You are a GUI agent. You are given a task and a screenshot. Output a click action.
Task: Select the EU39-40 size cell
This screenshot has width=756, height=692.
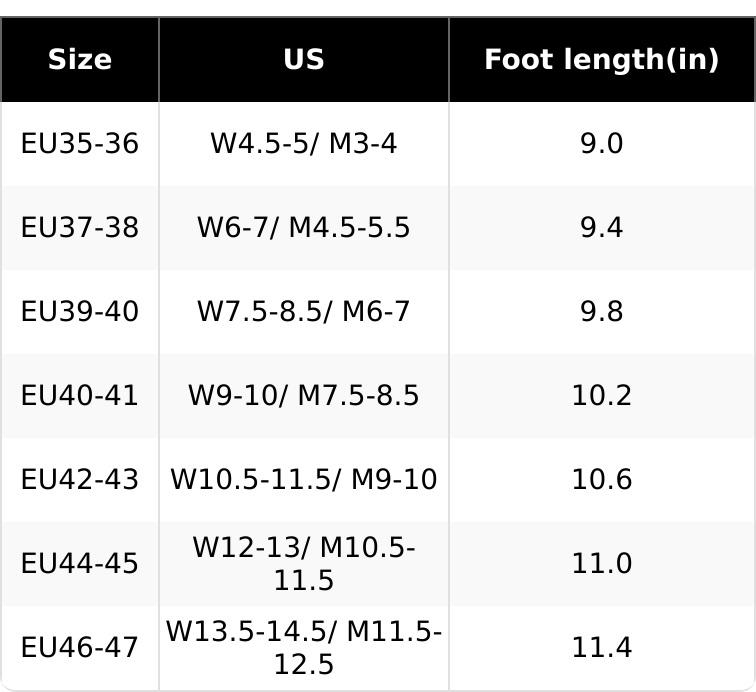click(x=80, y=312)
